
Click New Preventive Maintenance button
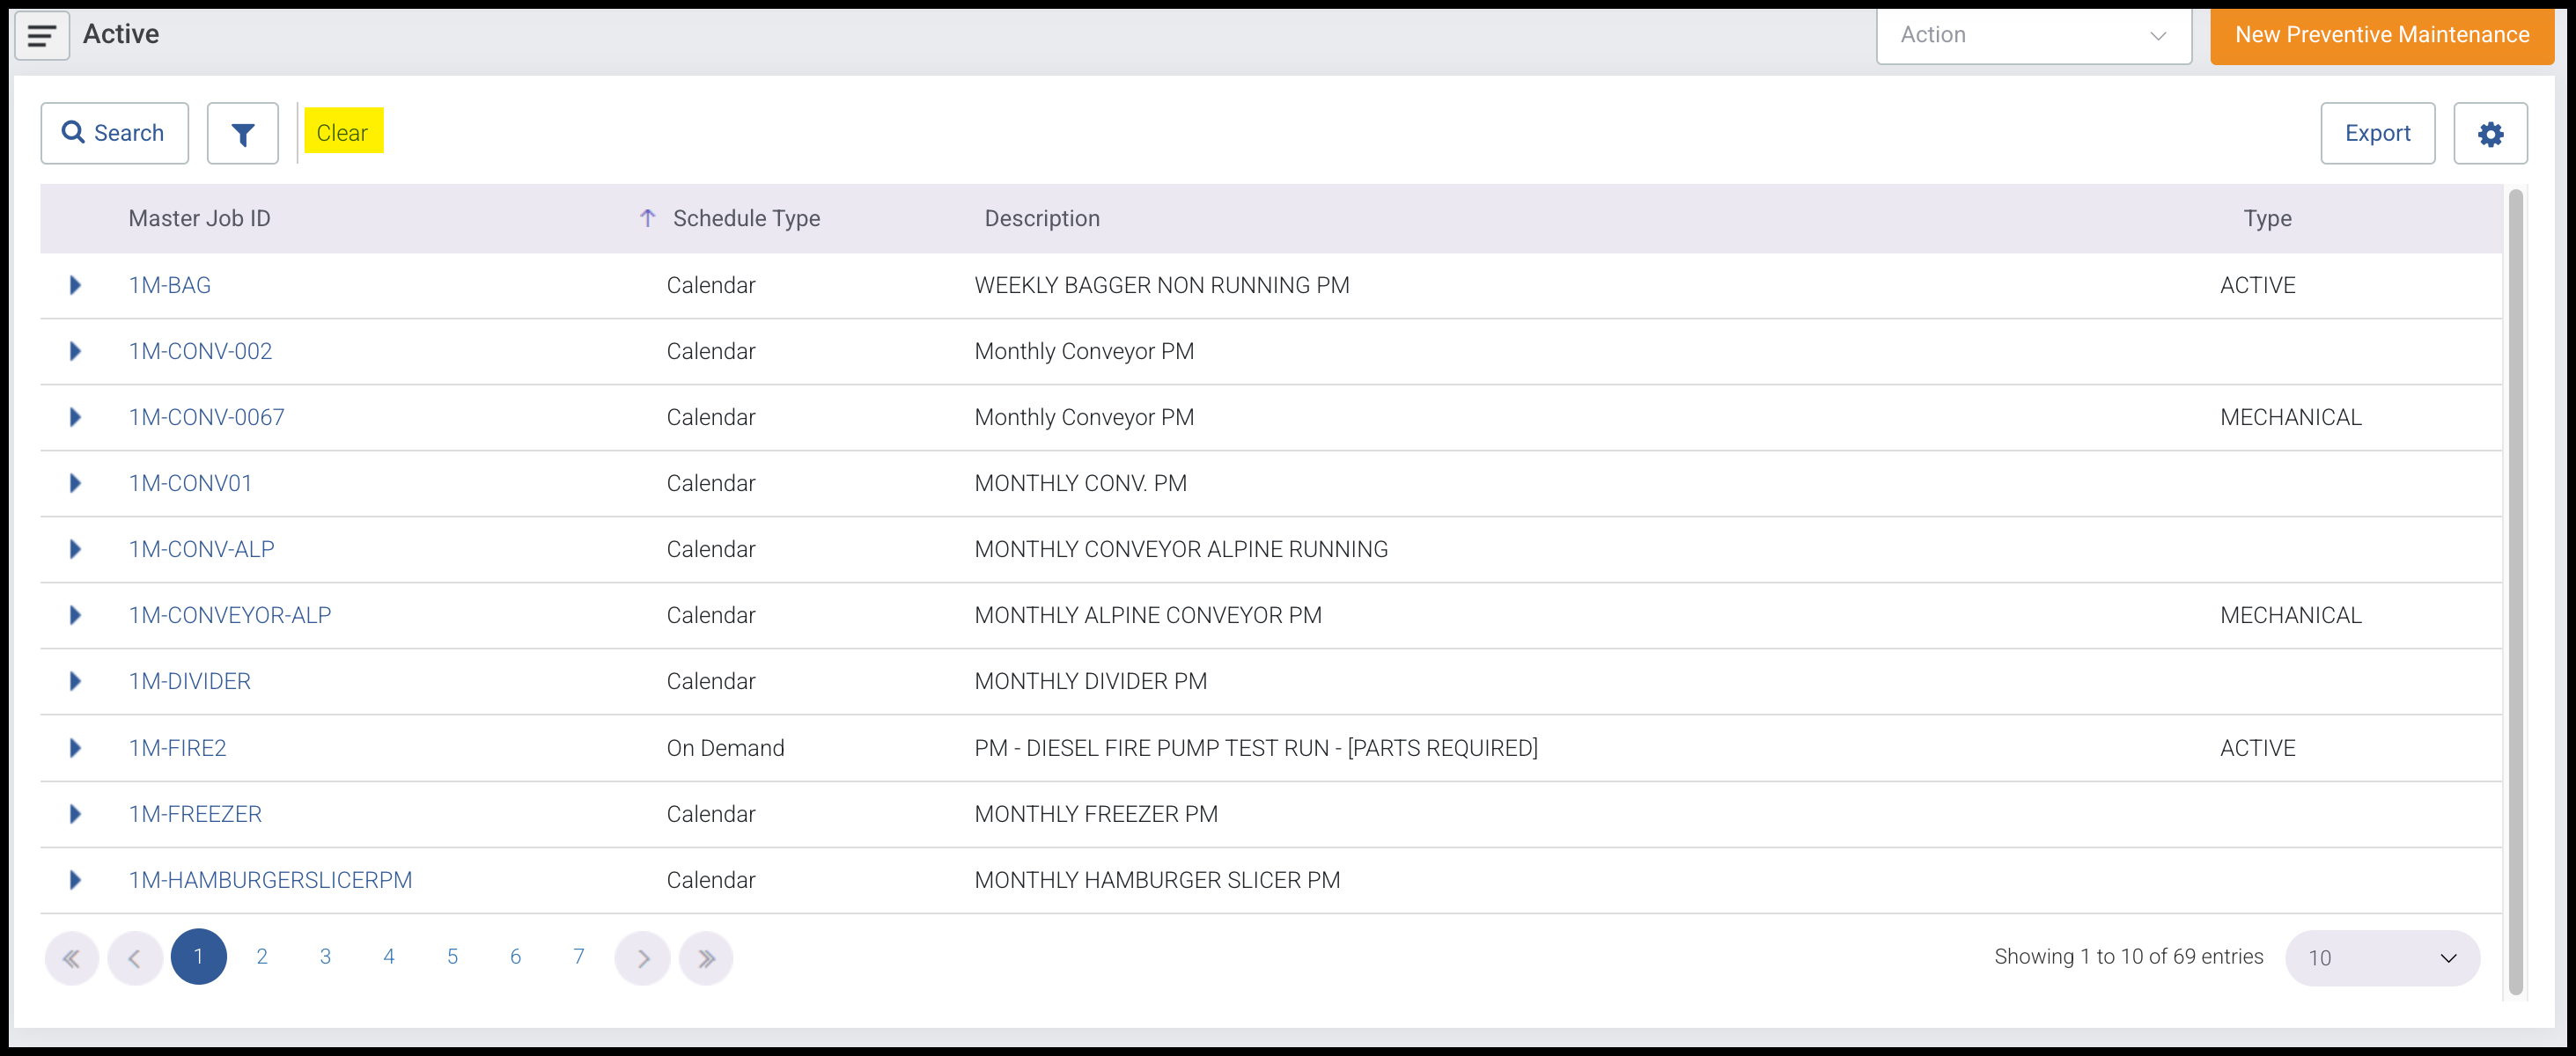click(x=2381, y=36)
